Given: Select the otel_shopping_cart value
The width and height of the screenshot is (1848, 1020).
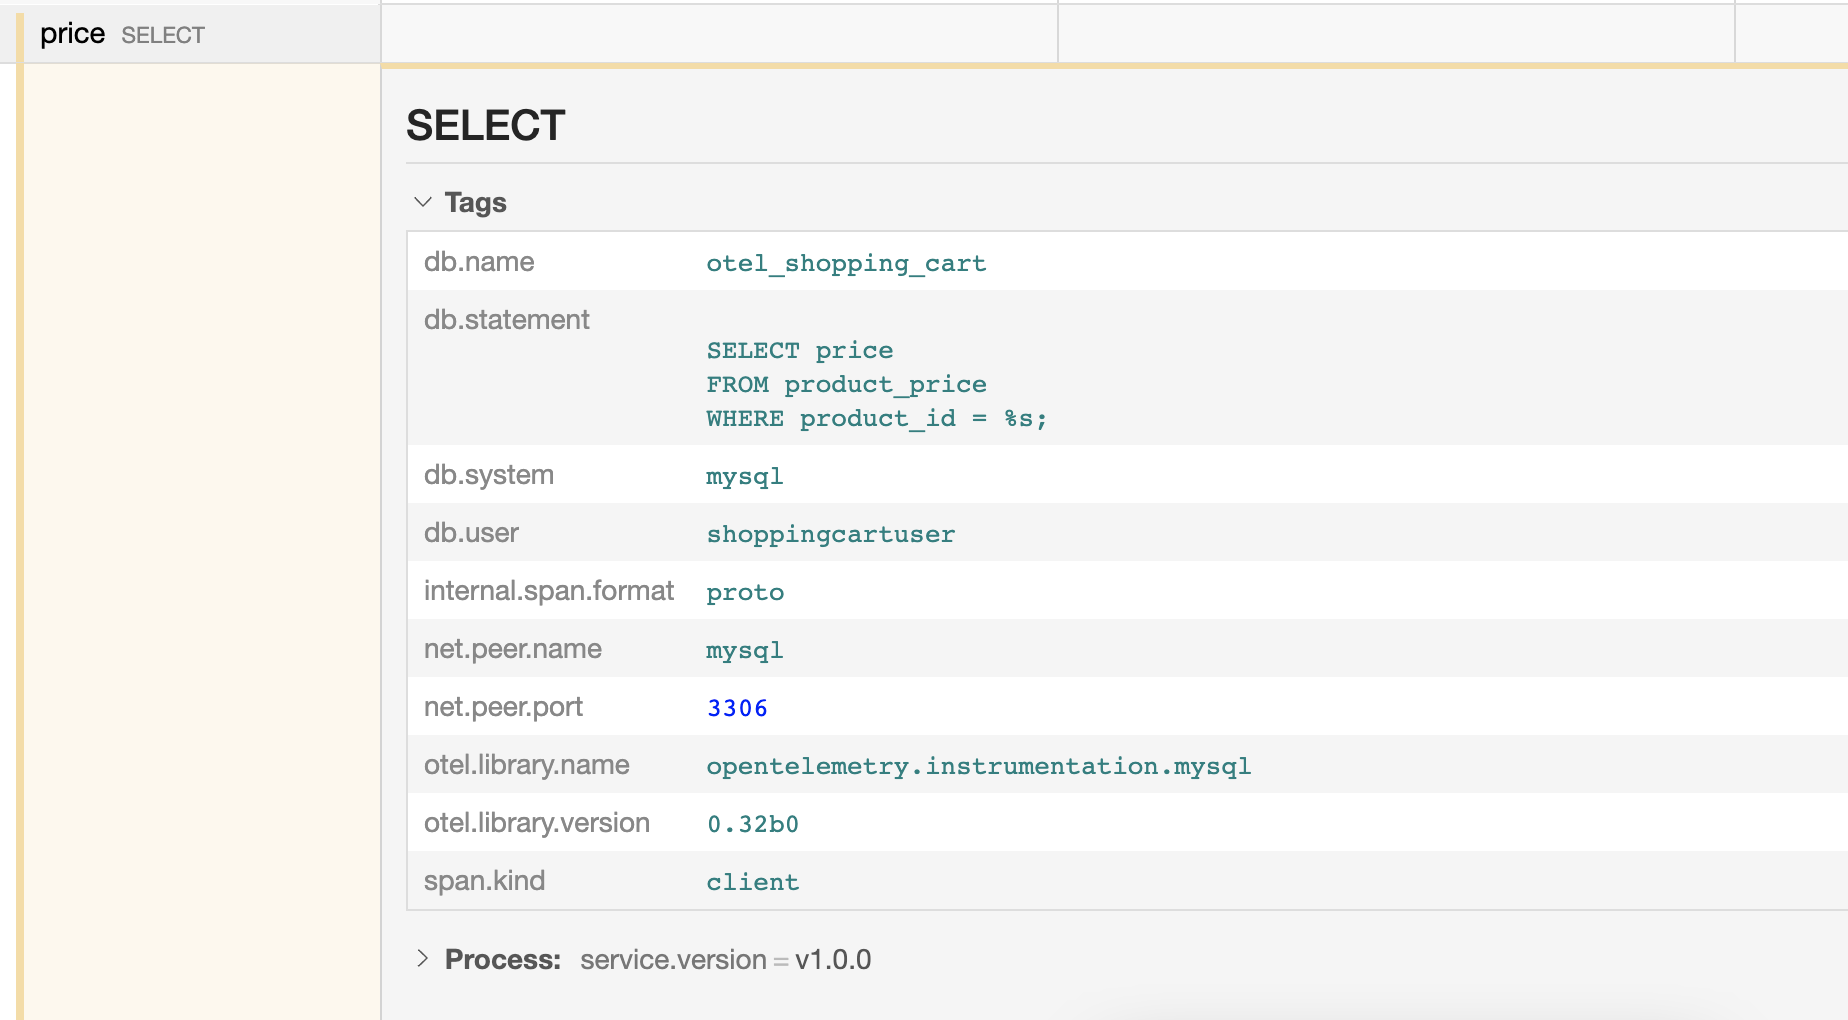Looking at the screenshot, I should [846, 263].
